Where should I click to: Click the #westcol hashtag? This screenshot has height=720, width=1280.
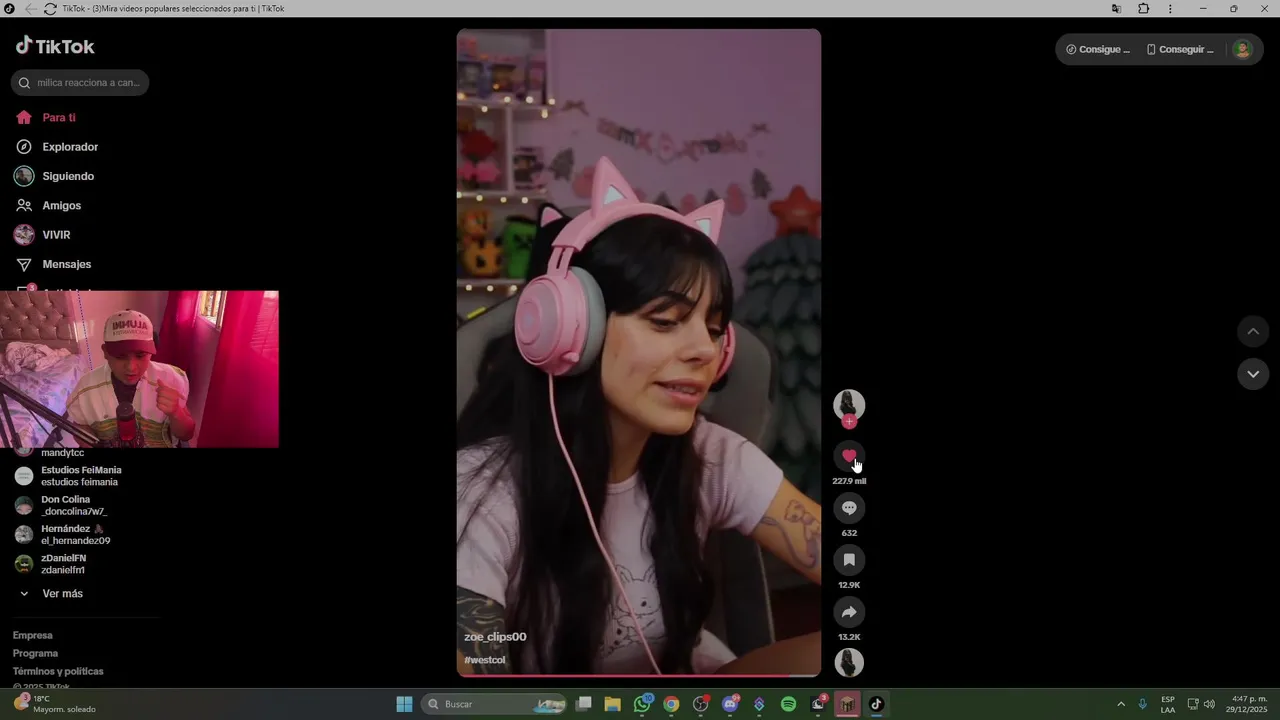485,660
